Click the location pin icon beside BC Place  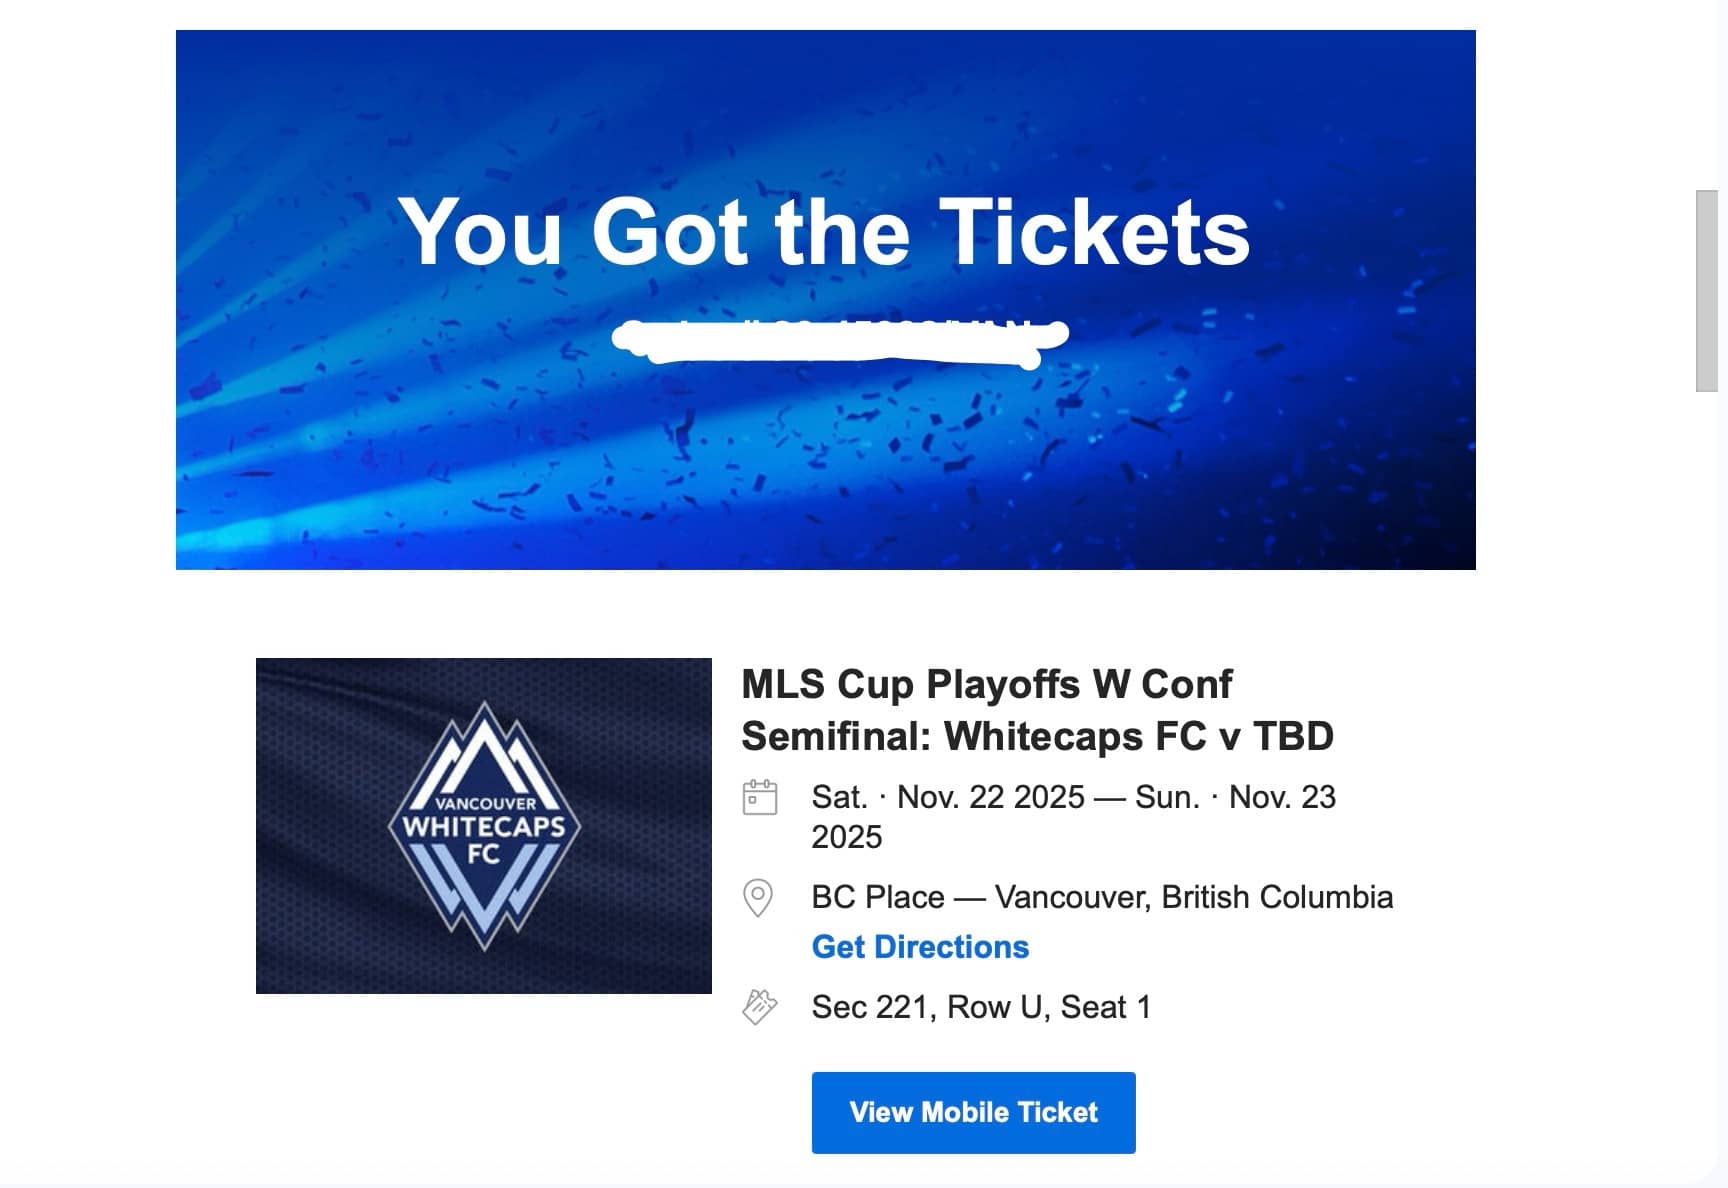pyautogui.click(x=758, y=897)
